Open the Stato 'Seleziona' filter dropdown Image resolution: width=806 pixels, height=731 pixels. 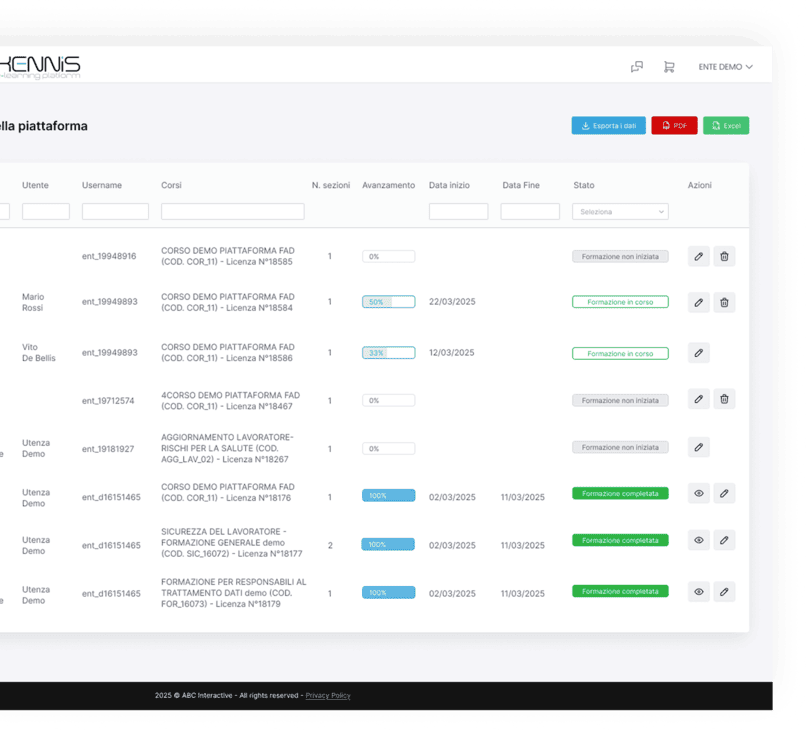pyautogui.click(x=620, y=212)
